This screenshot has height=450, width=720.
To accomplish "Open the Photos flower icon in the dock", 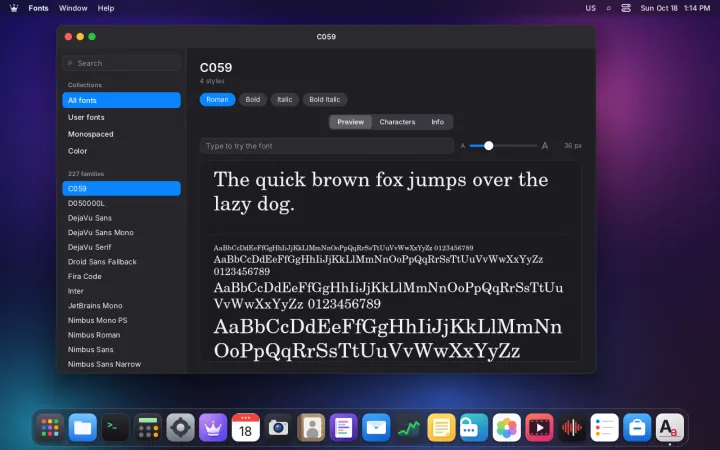I will 506,428.
